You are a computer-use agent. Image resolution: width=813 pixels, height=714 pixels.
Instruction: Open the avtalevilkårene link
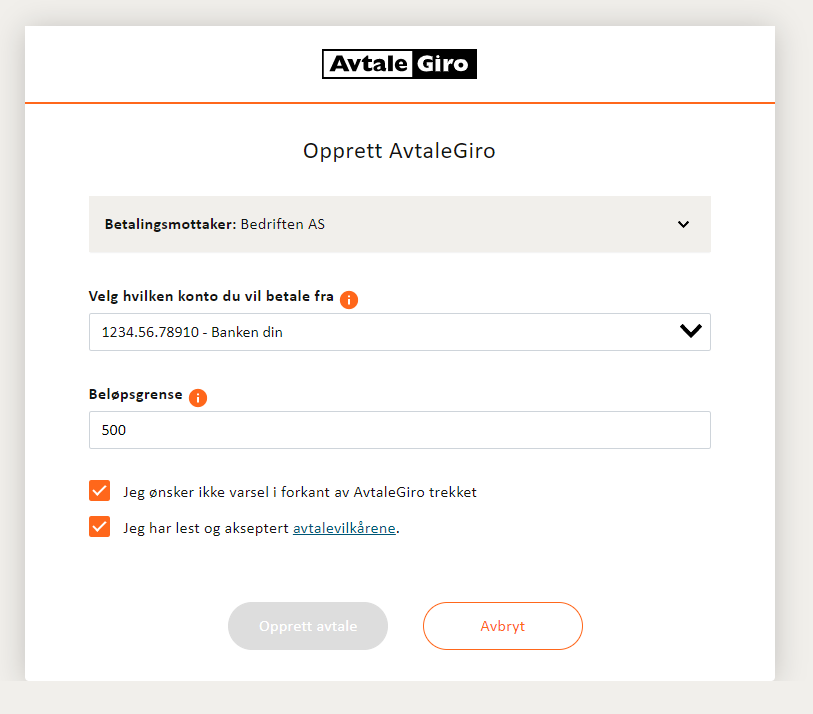coord(344,528)
